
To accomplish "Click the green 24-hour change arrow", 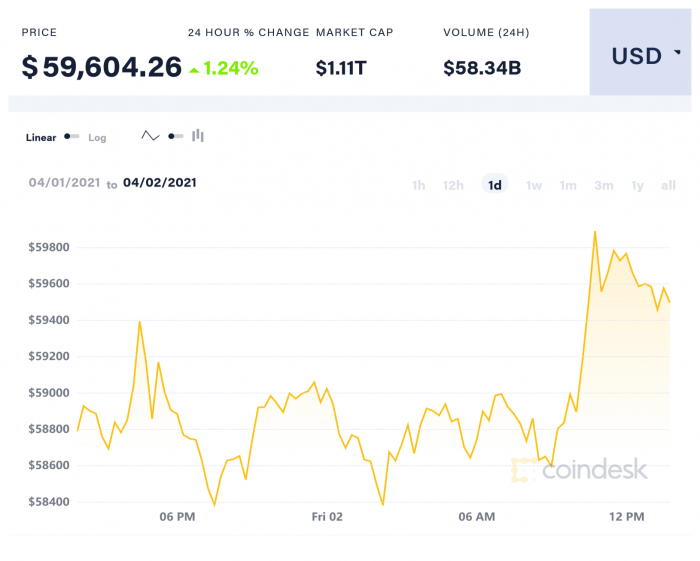I will [193, 69].
